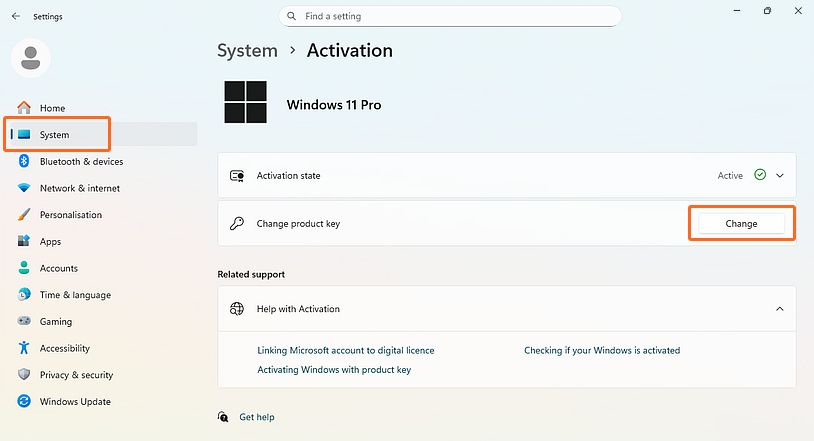Open Personalisation settings
Screen dimensions: 814x441
[x=70, y=215]
